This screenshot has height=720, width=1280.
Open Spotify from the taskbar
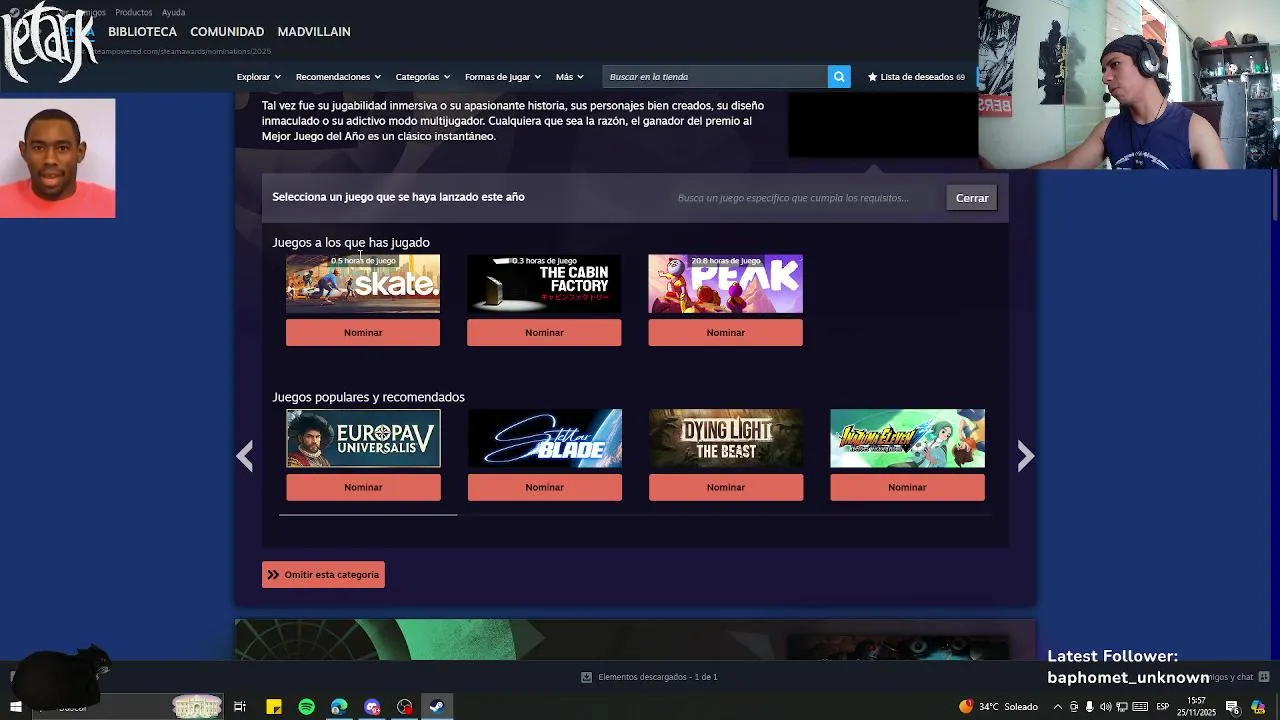click(x=306, y=707)
